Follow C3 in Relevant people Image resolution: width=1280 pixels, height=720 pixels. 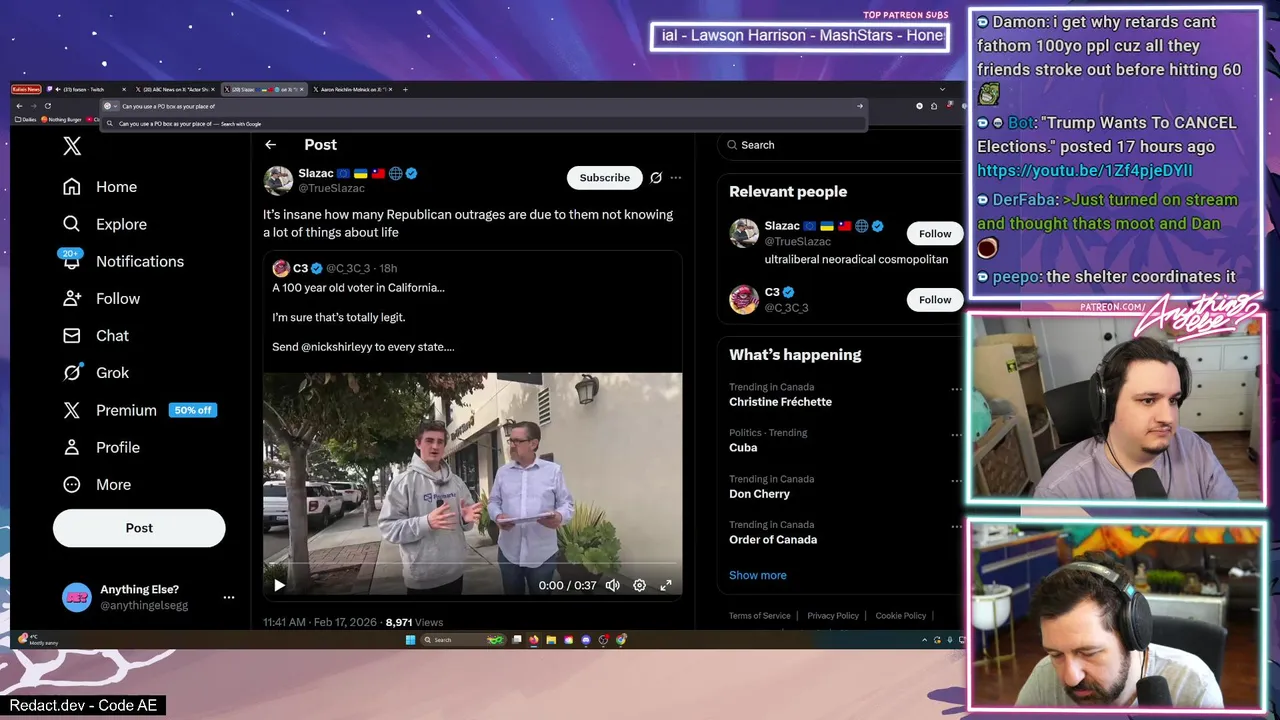935,300
